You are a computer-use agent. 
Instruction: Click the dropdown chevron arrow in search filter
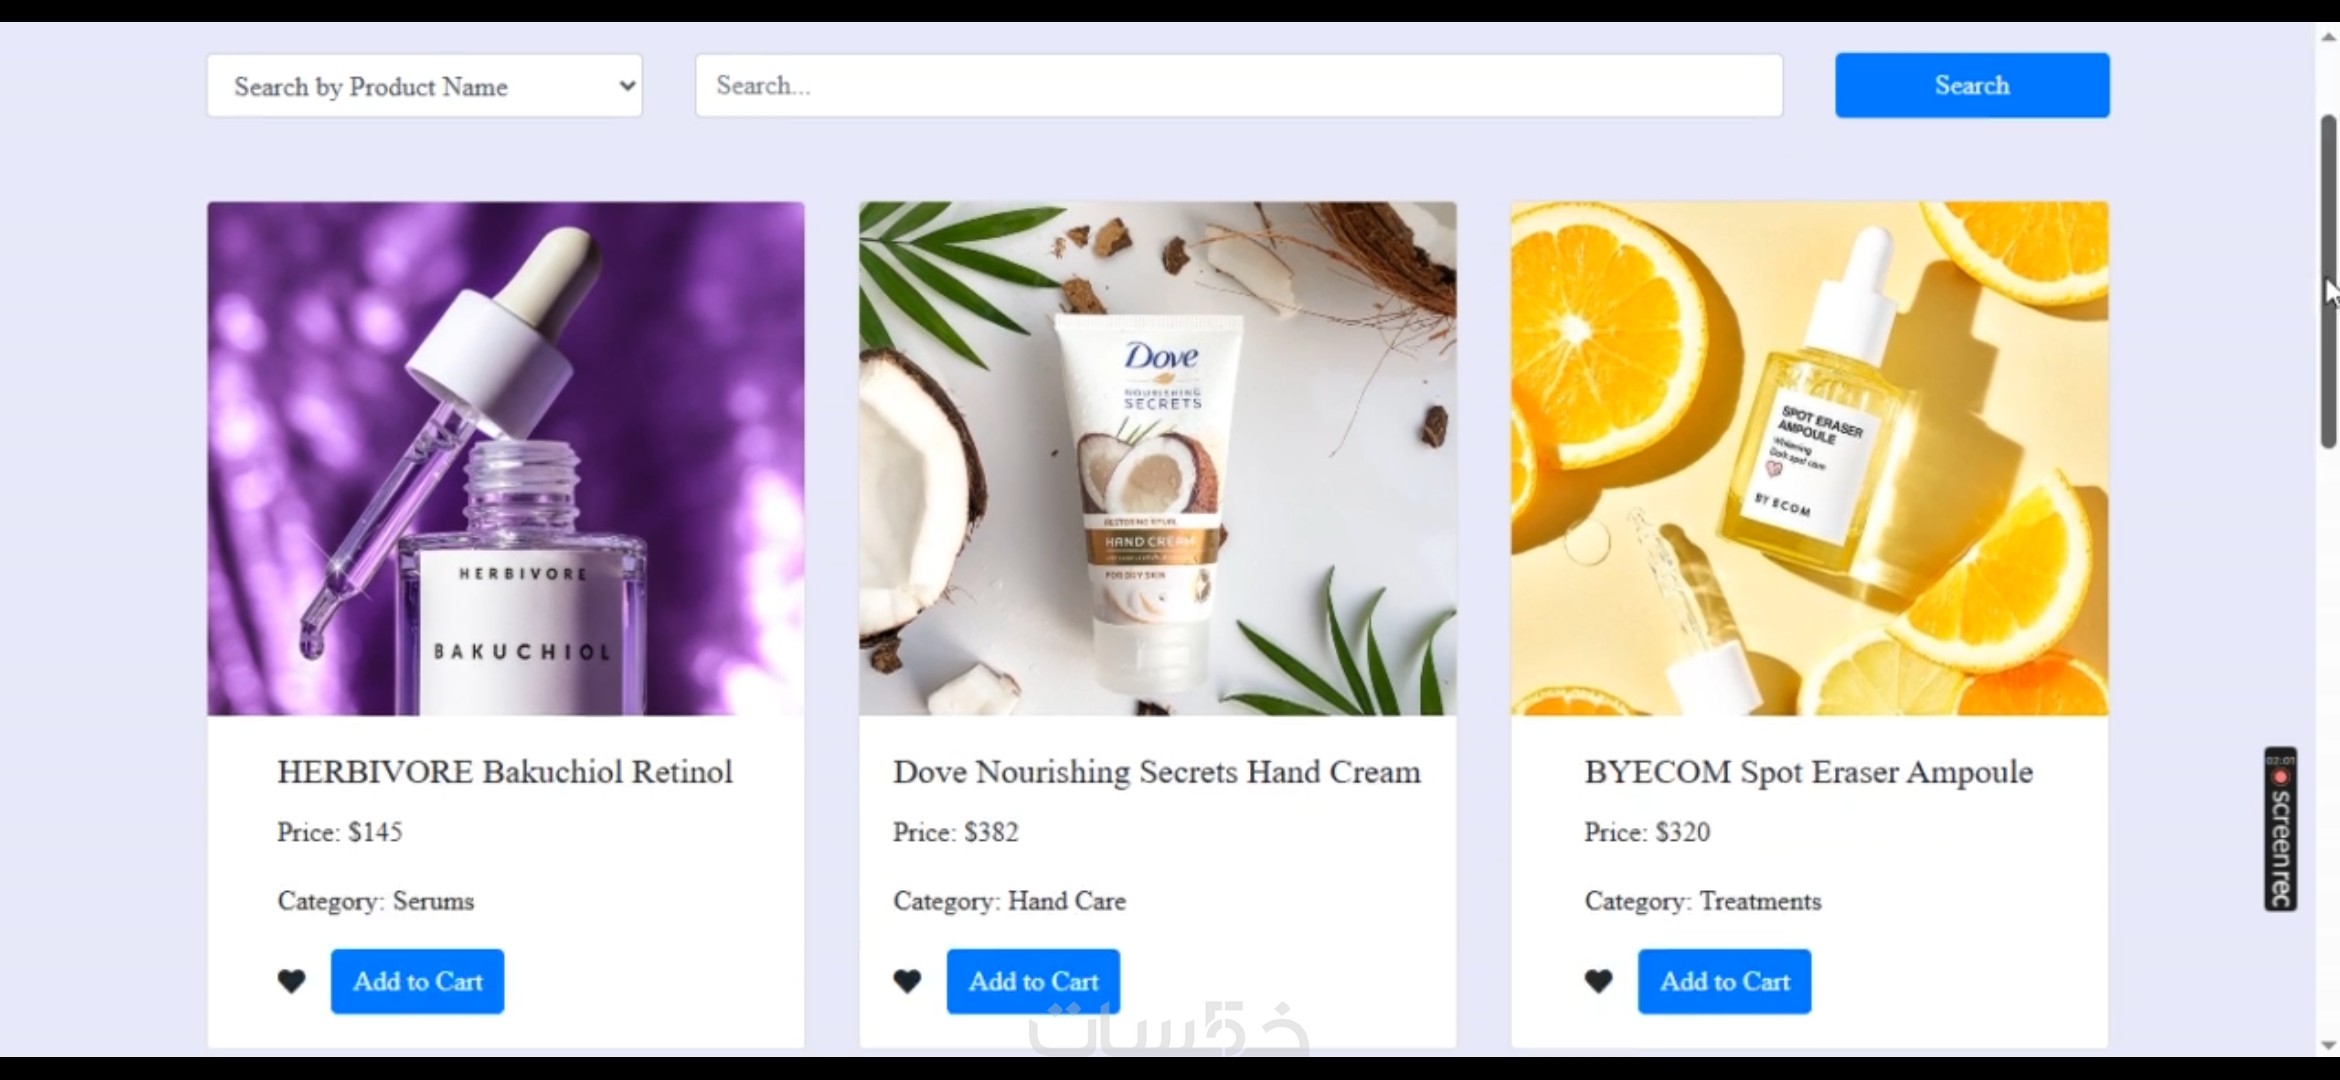click(627, 86)
